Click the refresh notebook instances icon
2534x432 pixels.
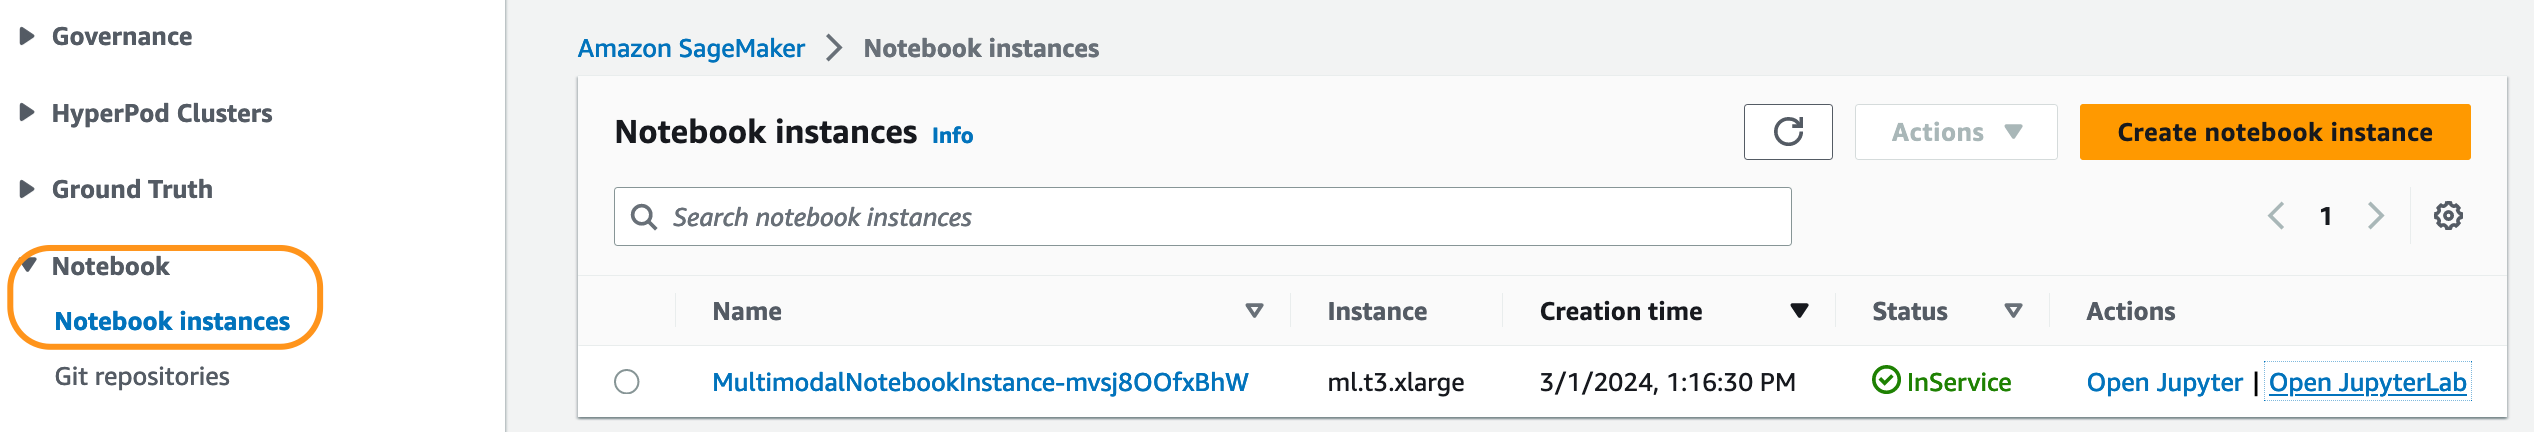click(x=1788, y=132)
